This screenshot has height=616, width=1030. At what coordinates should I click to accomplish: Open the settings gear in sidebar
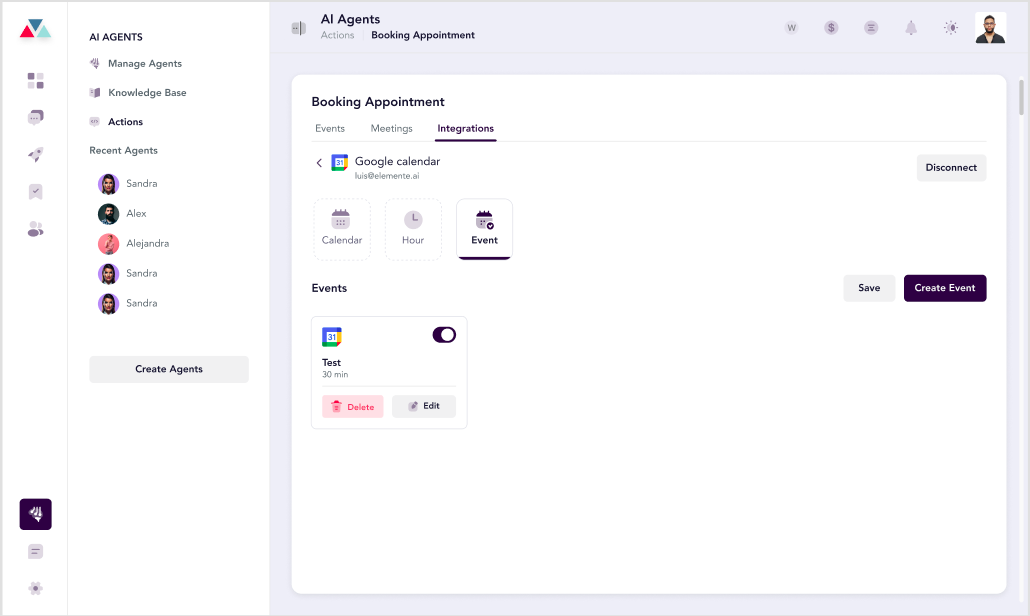tap(35, 588)
